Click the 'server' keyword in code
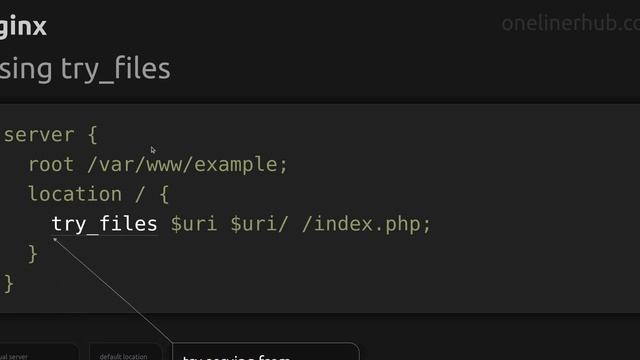640x360 pixels. 39,135
